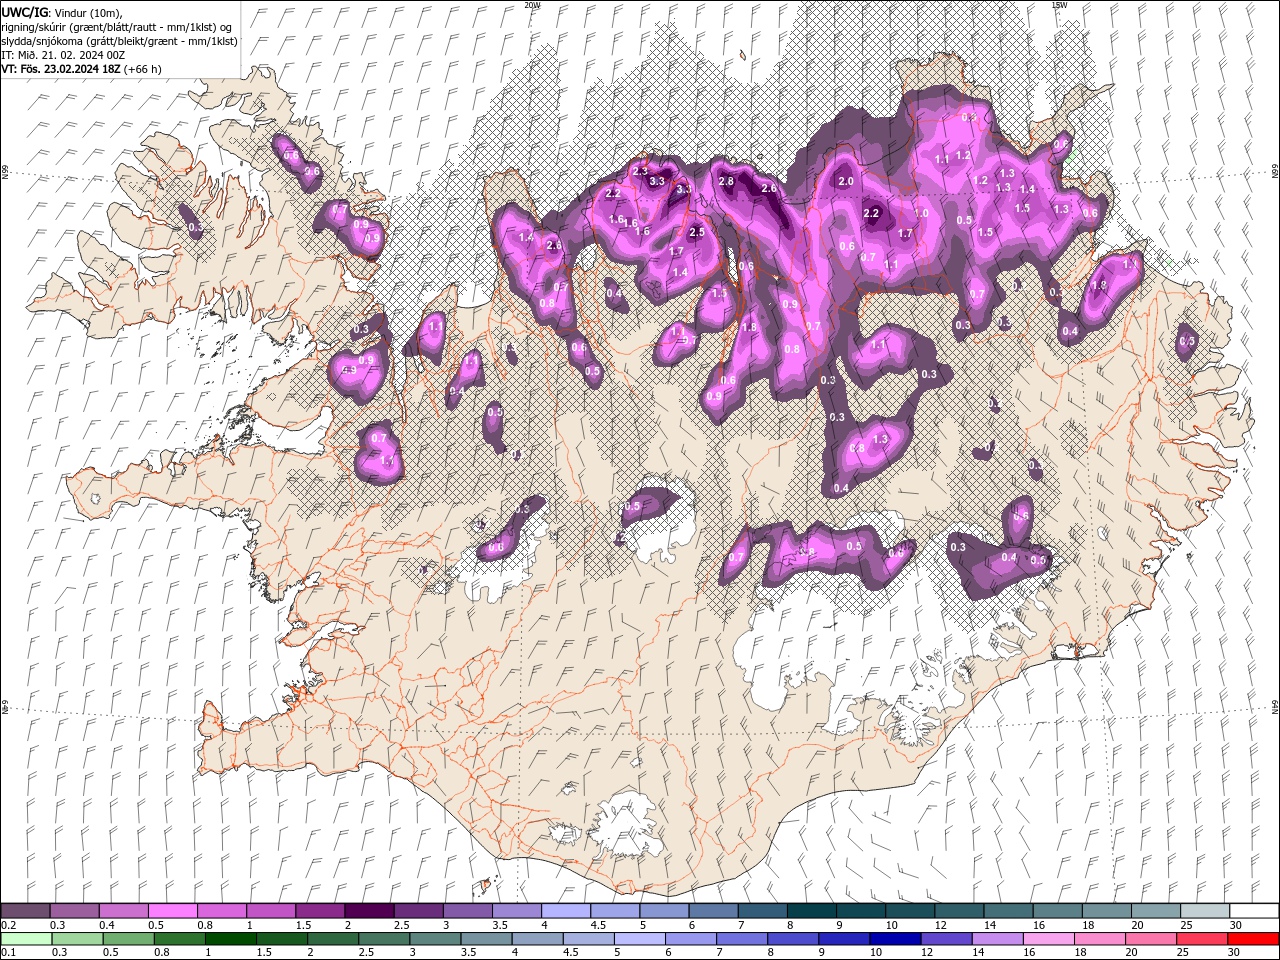Click the 2.8 snowfall value on the map

pos(726,182)
